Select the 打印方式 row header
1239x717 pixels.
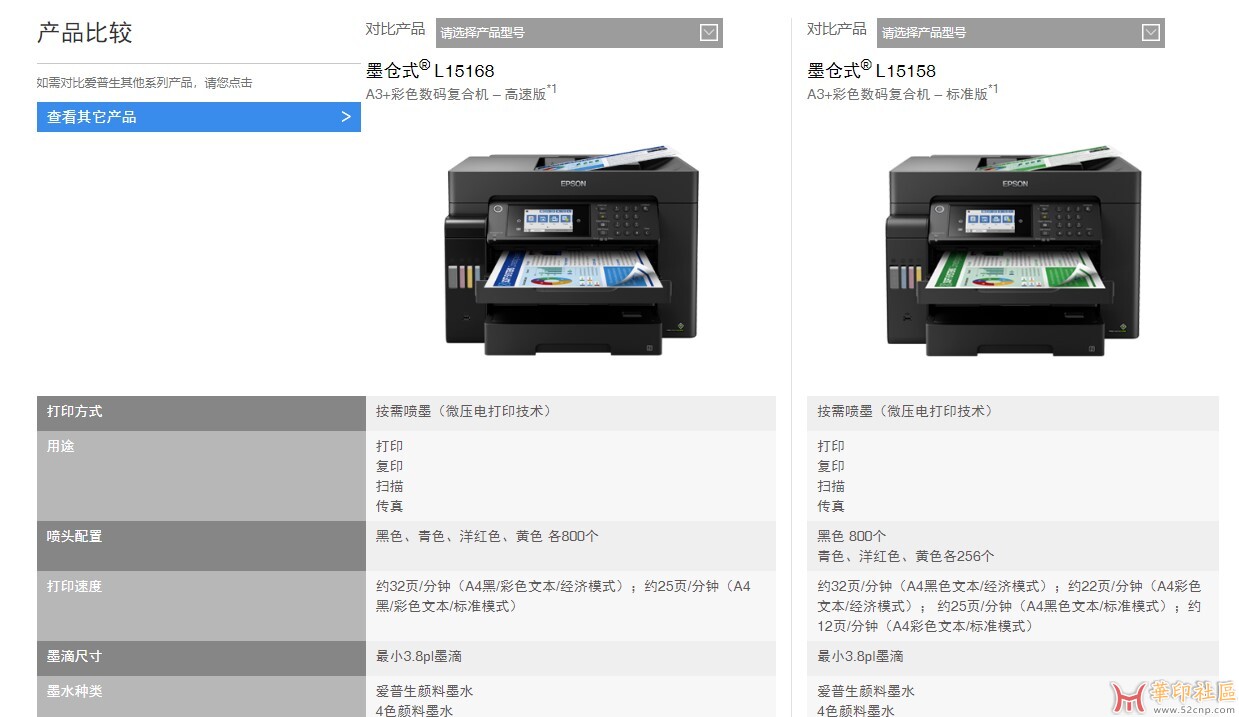[201, 413]
